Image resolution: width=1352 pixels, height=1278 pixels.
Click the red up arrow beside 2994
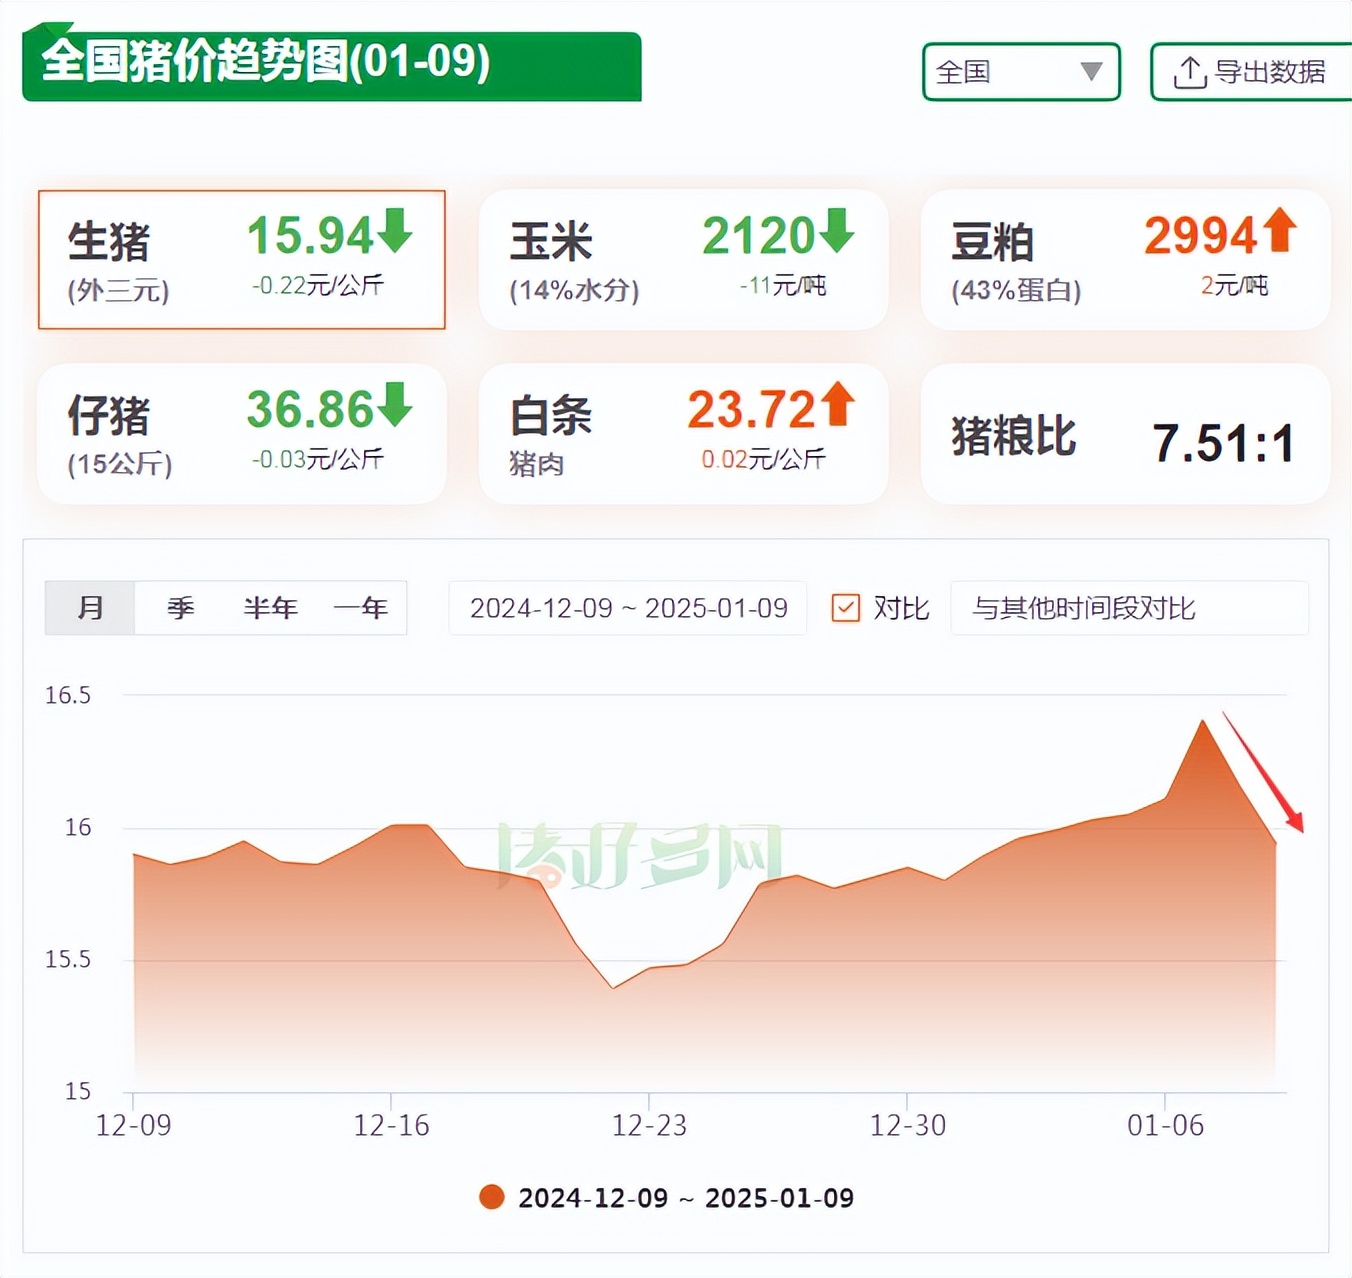[x=1279, y=230]
